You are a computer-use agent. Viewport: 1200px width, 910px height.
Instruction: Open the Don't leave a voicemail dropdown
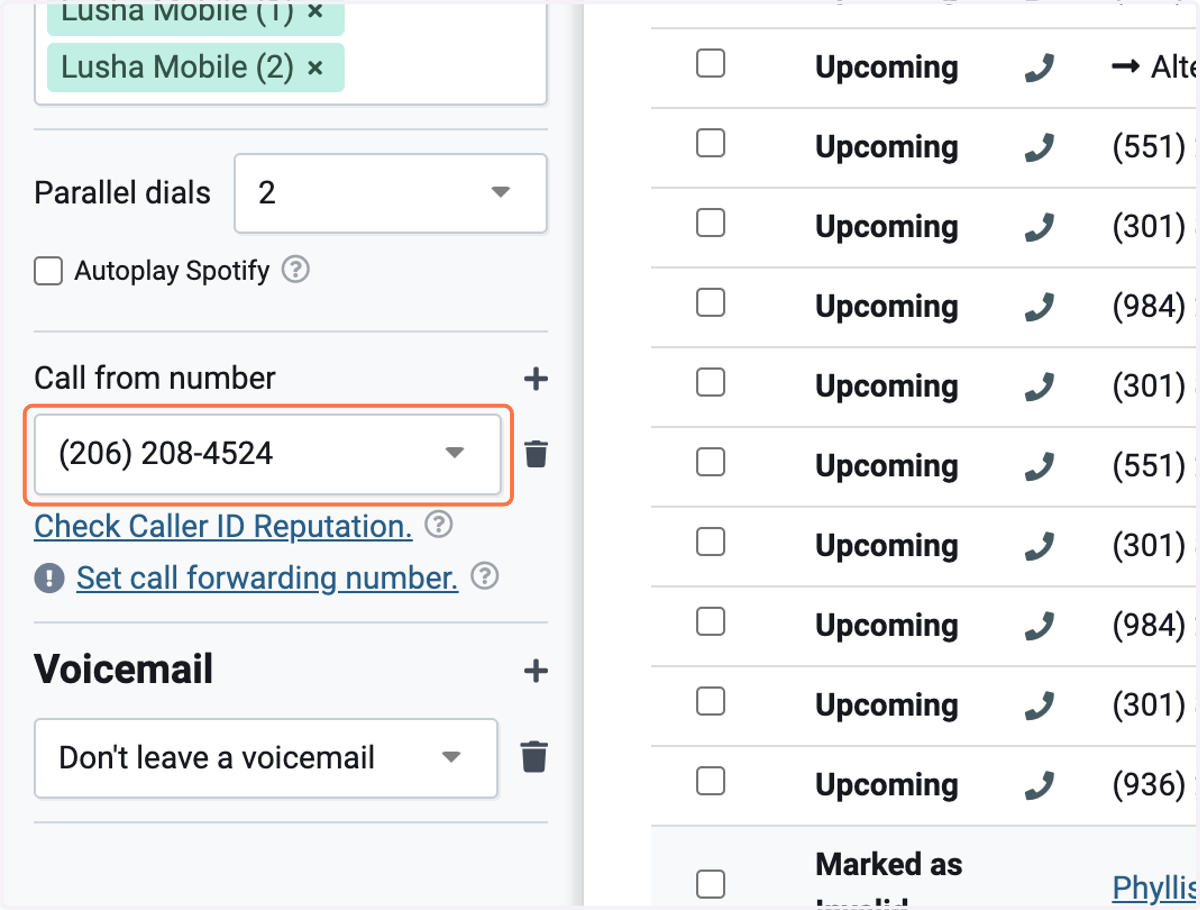point(266,758)
